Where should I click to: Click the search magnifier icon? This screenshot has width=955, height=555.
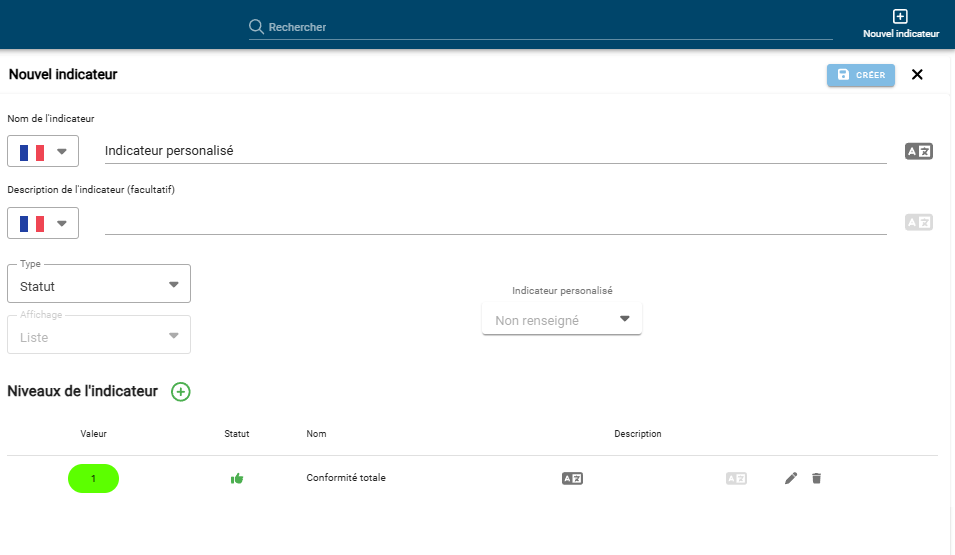point(257,27)
